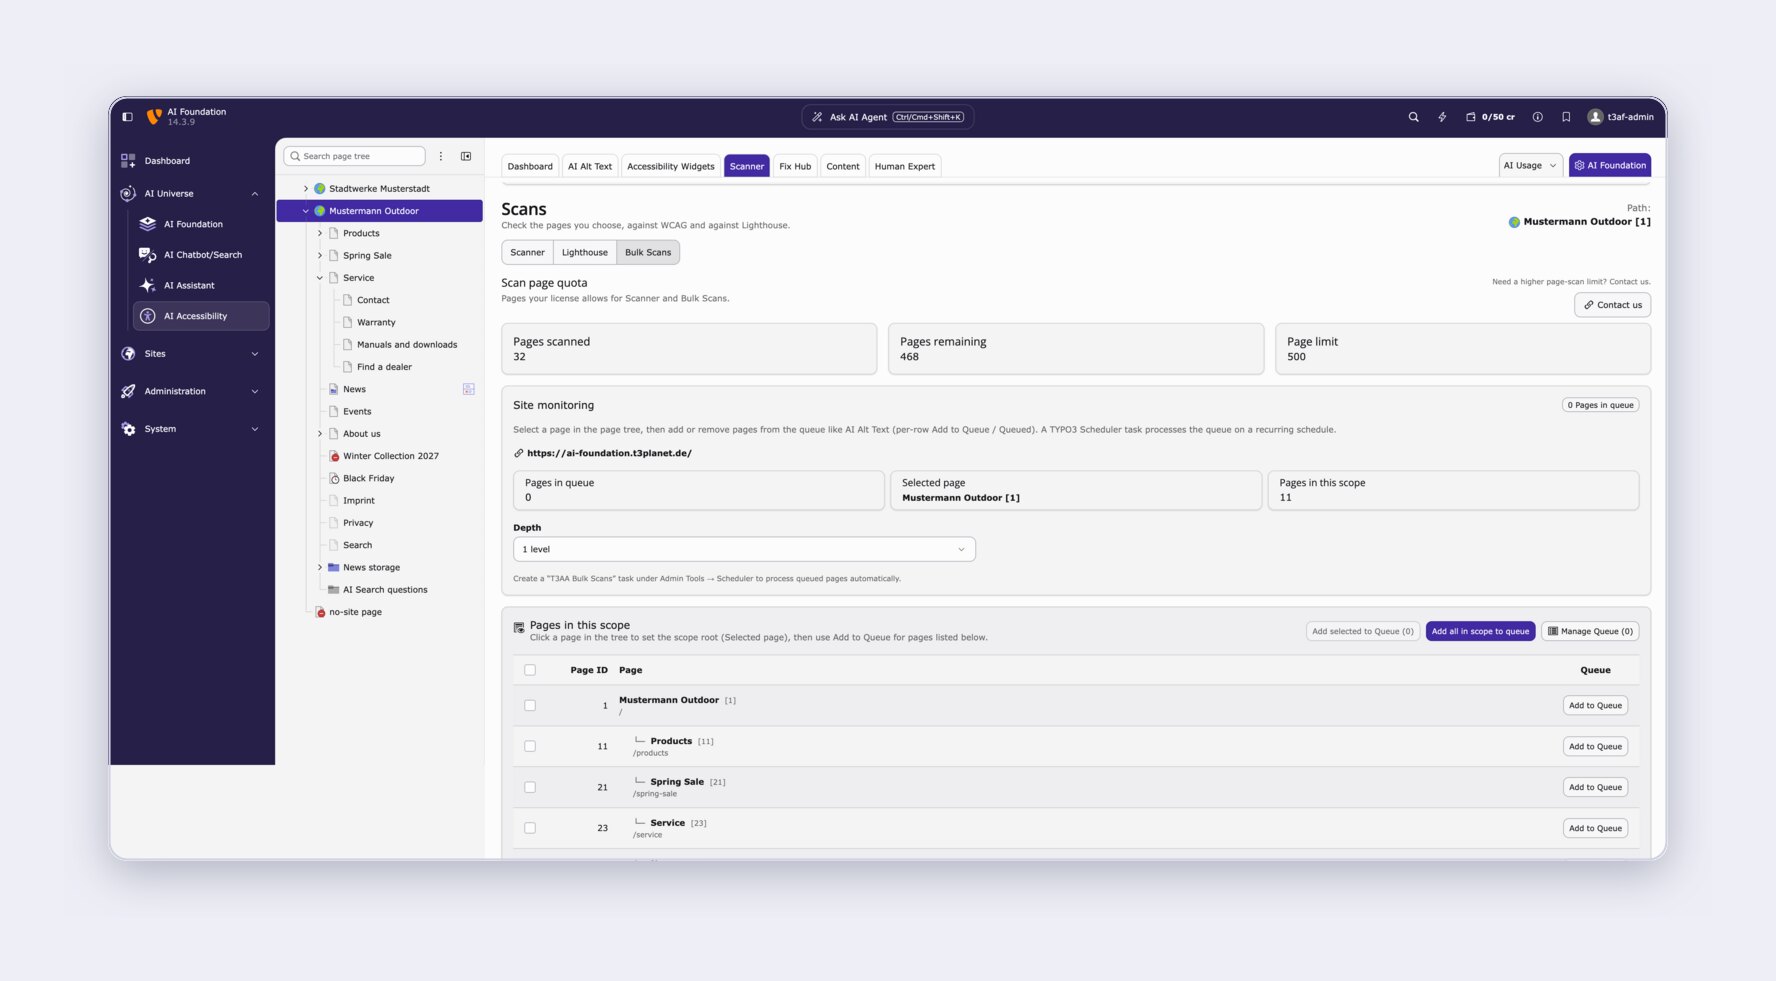The width and height of the screenshot is (1776, 981).
Task: Click Add to Queue for Products row
Action: click(1595, 747)
